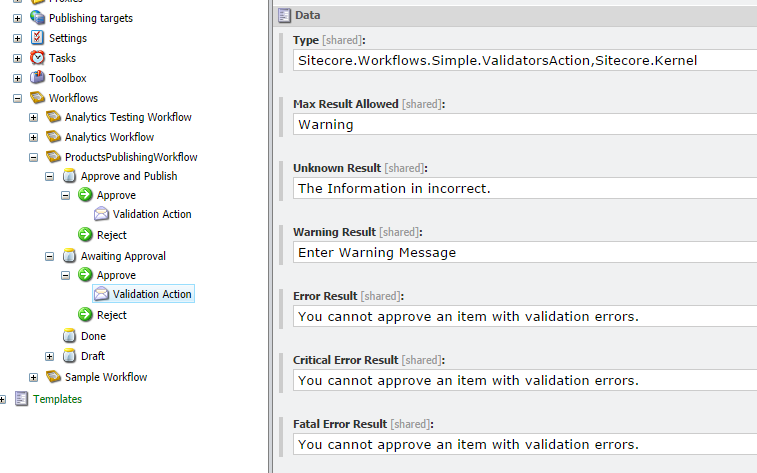This screenshot has width=757, height=473.
Task: Click the Max Result Allowed field
Action: coord(525,125)
